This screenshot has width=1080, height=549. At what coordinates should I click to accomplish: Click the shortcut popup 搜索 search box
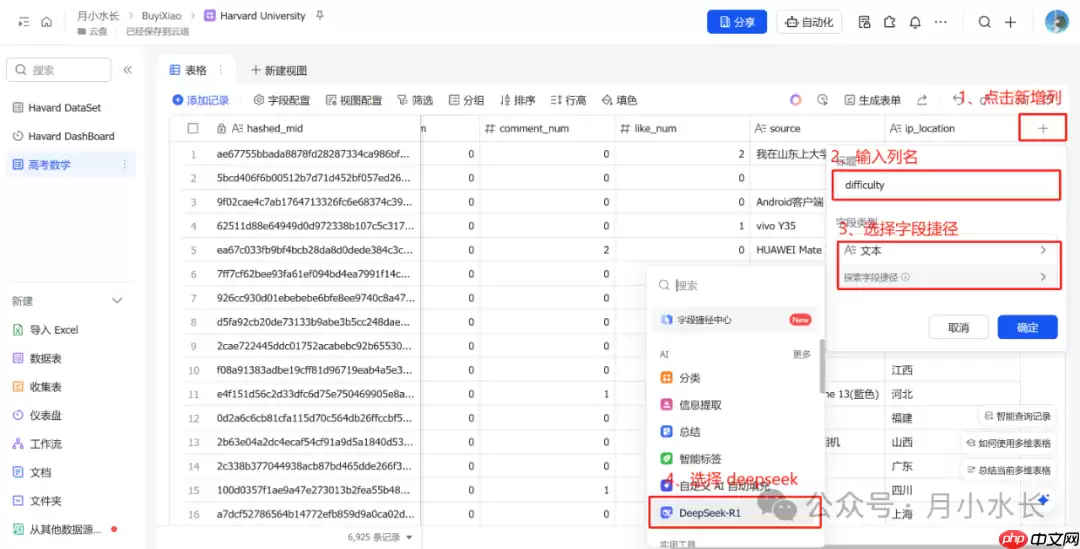tap(736, 285)
